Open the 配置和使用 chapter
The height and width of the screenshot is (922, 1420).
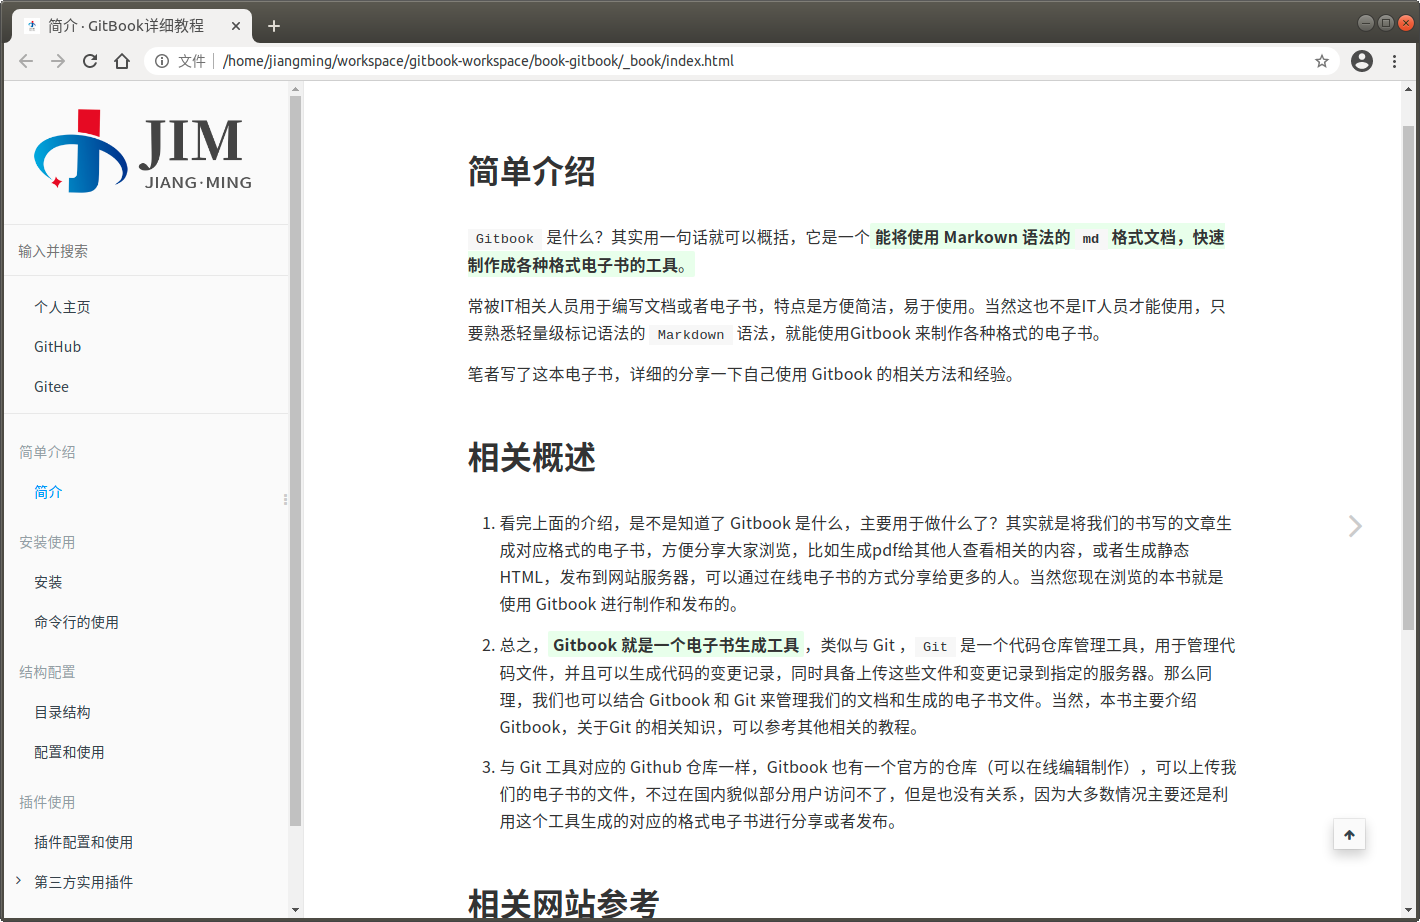pos(69,752)
